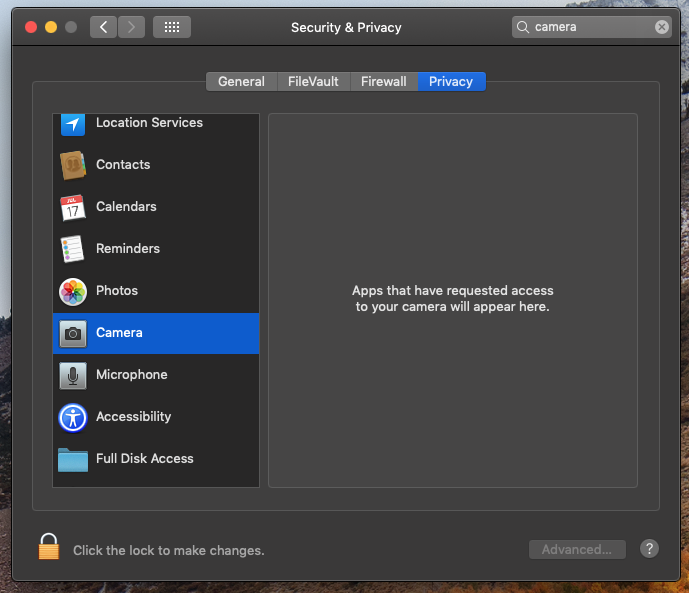Open help with the question mark button
The width and height of the screenshot is (689, 593).
coord(649,549)
